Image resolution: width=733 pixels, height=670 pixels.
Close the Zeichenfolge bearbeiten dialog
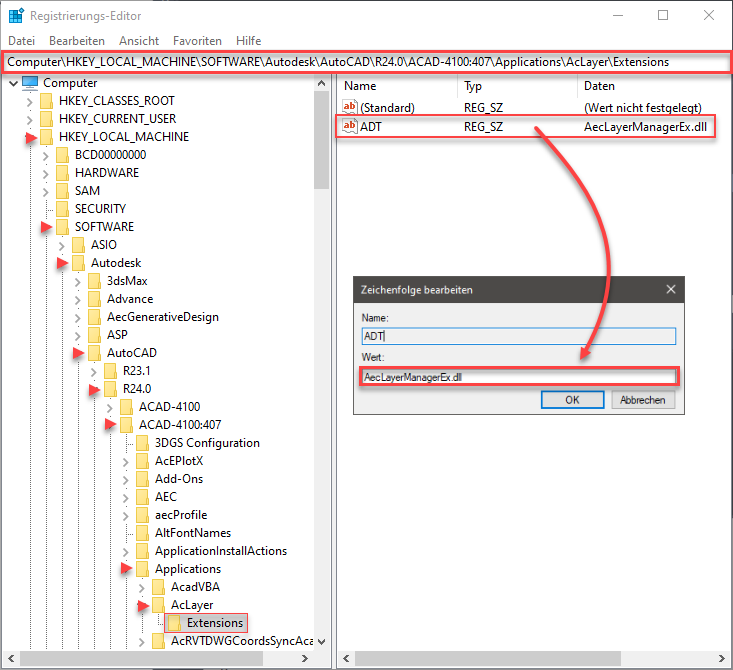(671, 289)
